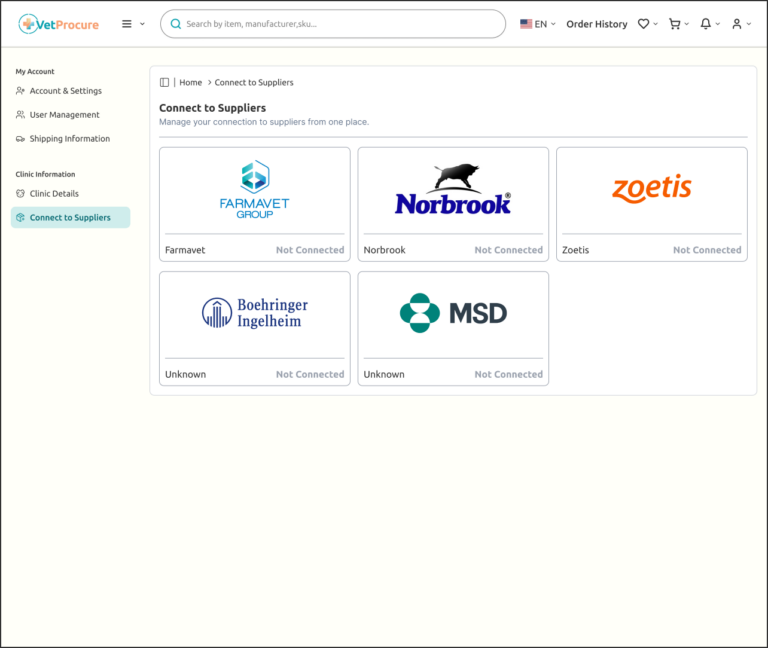Click the Clinic Information section heading
Screen dimensions: 768x648
(x=45, y=174)
